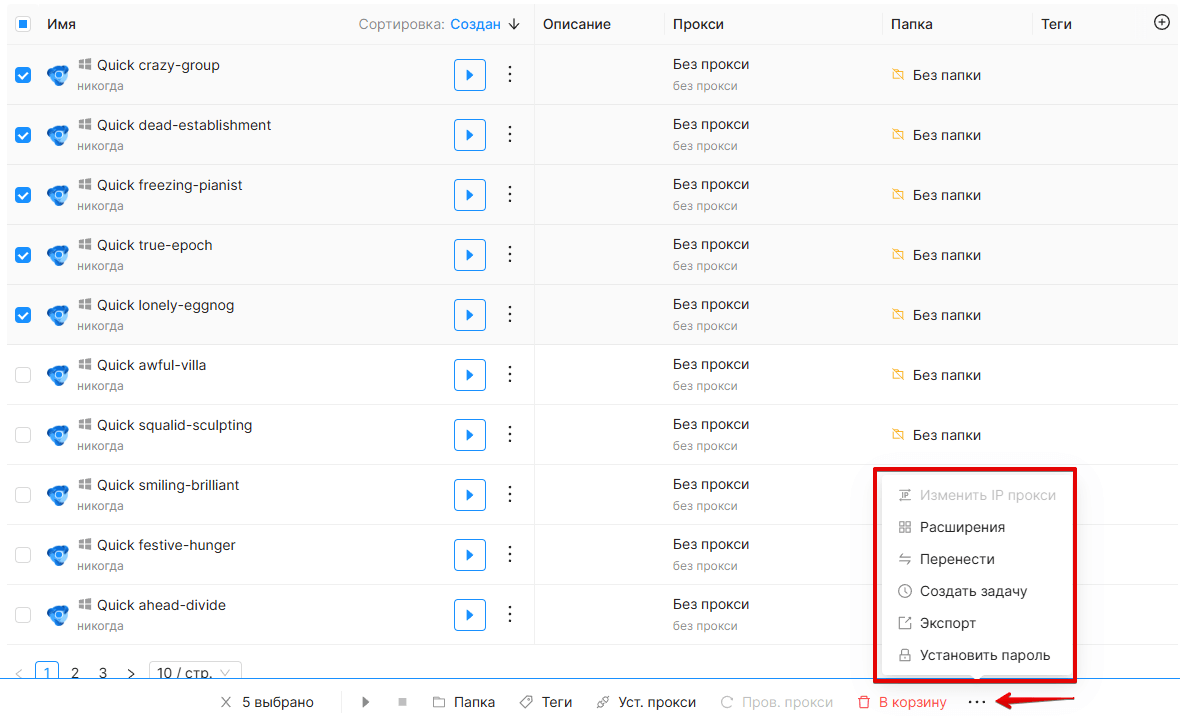The image size is (1180, 721).
Task: Open more options for Quick ahead-divide
Action: (509, 614)
